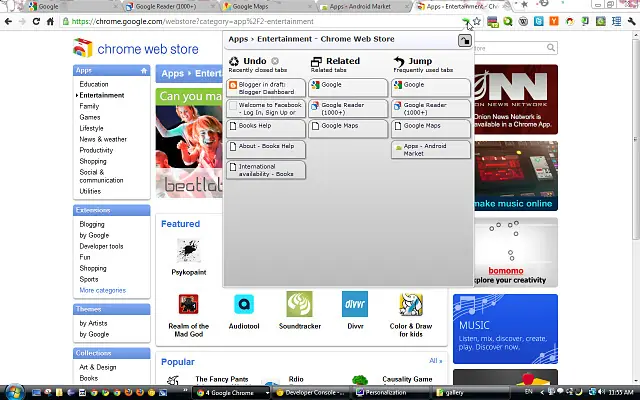Screen dimensions: 640x400
Task: Reopen Books Help closed tab
Action: (266, 129)
